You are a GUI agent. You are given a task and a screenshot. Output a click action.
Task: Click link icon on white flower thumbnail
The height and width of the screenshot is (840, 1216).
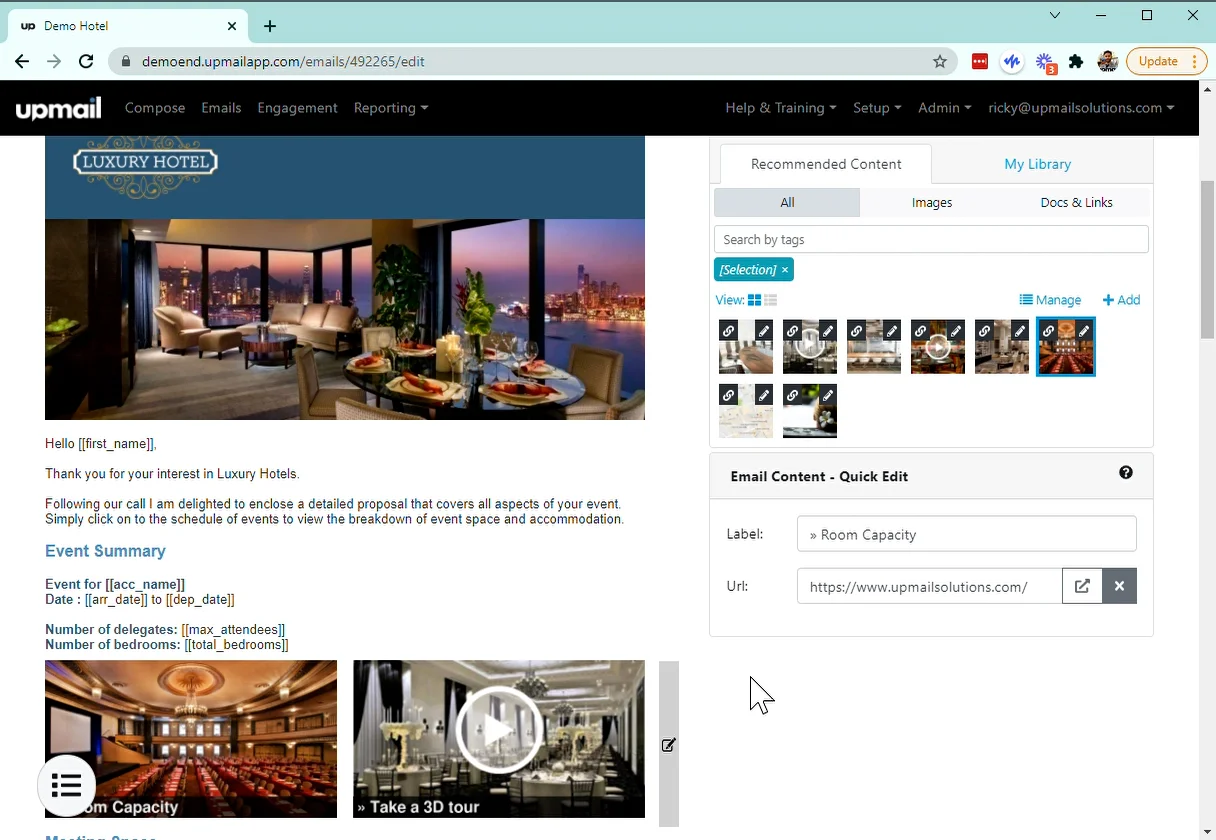click(x=793, y=396)
